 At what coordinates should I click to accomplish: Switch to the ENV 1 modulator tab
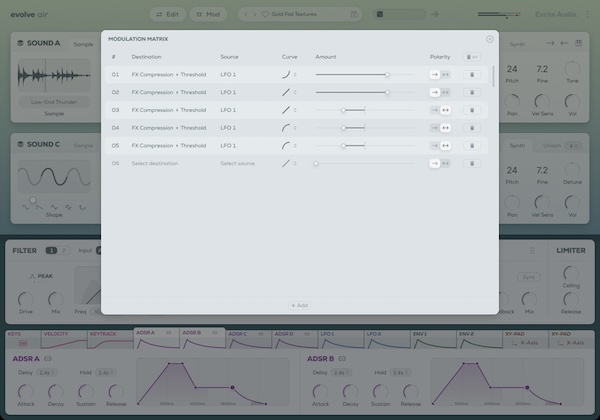tap(418, 335)
